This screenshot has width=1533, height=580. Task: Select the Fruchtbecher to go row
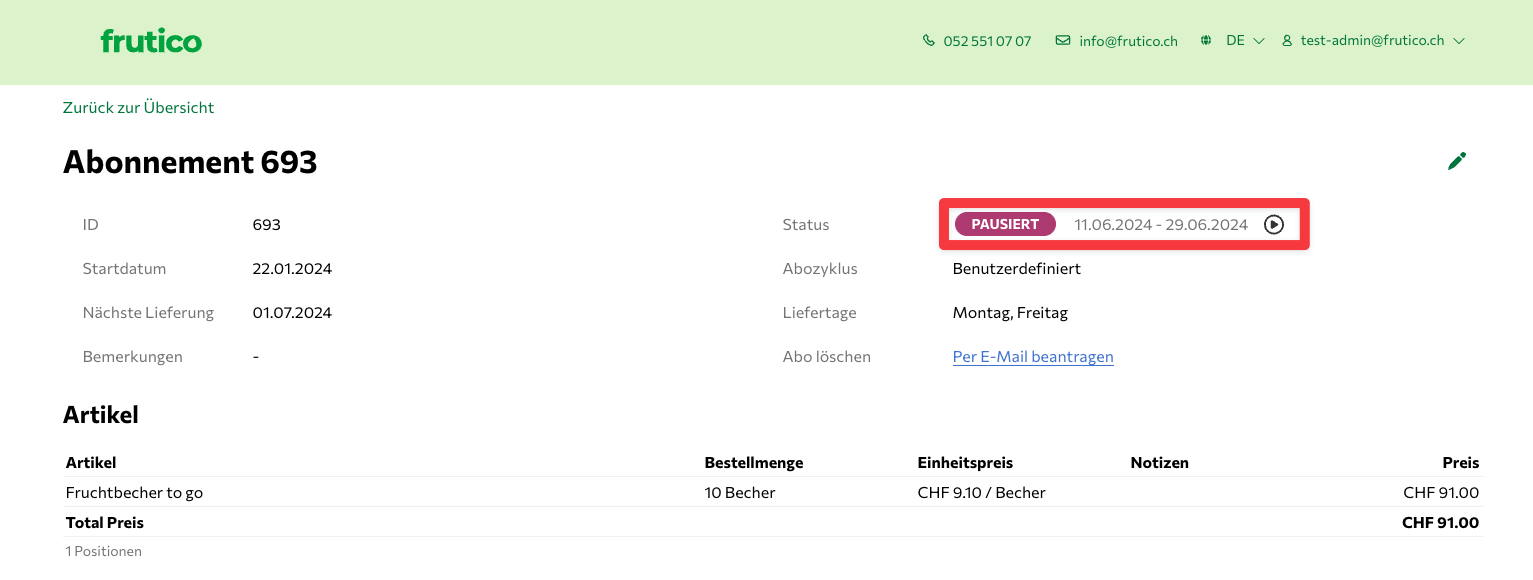point(135,493)
